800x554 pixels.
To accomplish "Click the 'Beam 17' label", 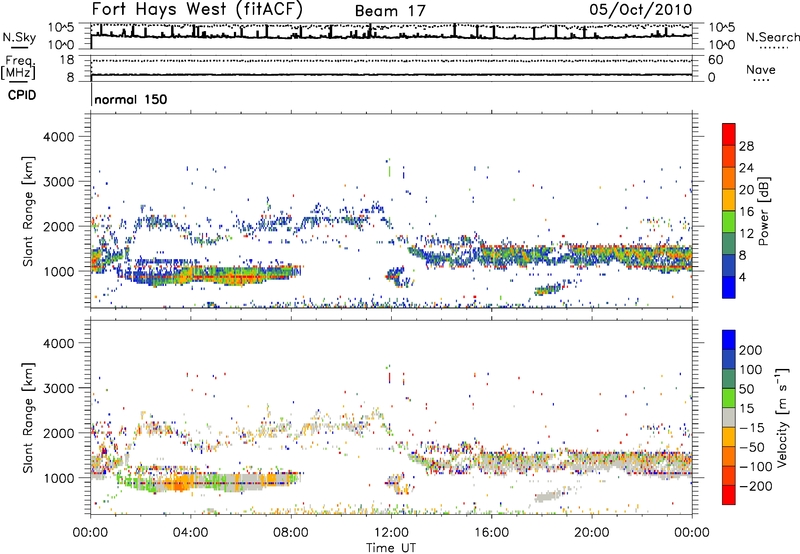I will point(390,11).
